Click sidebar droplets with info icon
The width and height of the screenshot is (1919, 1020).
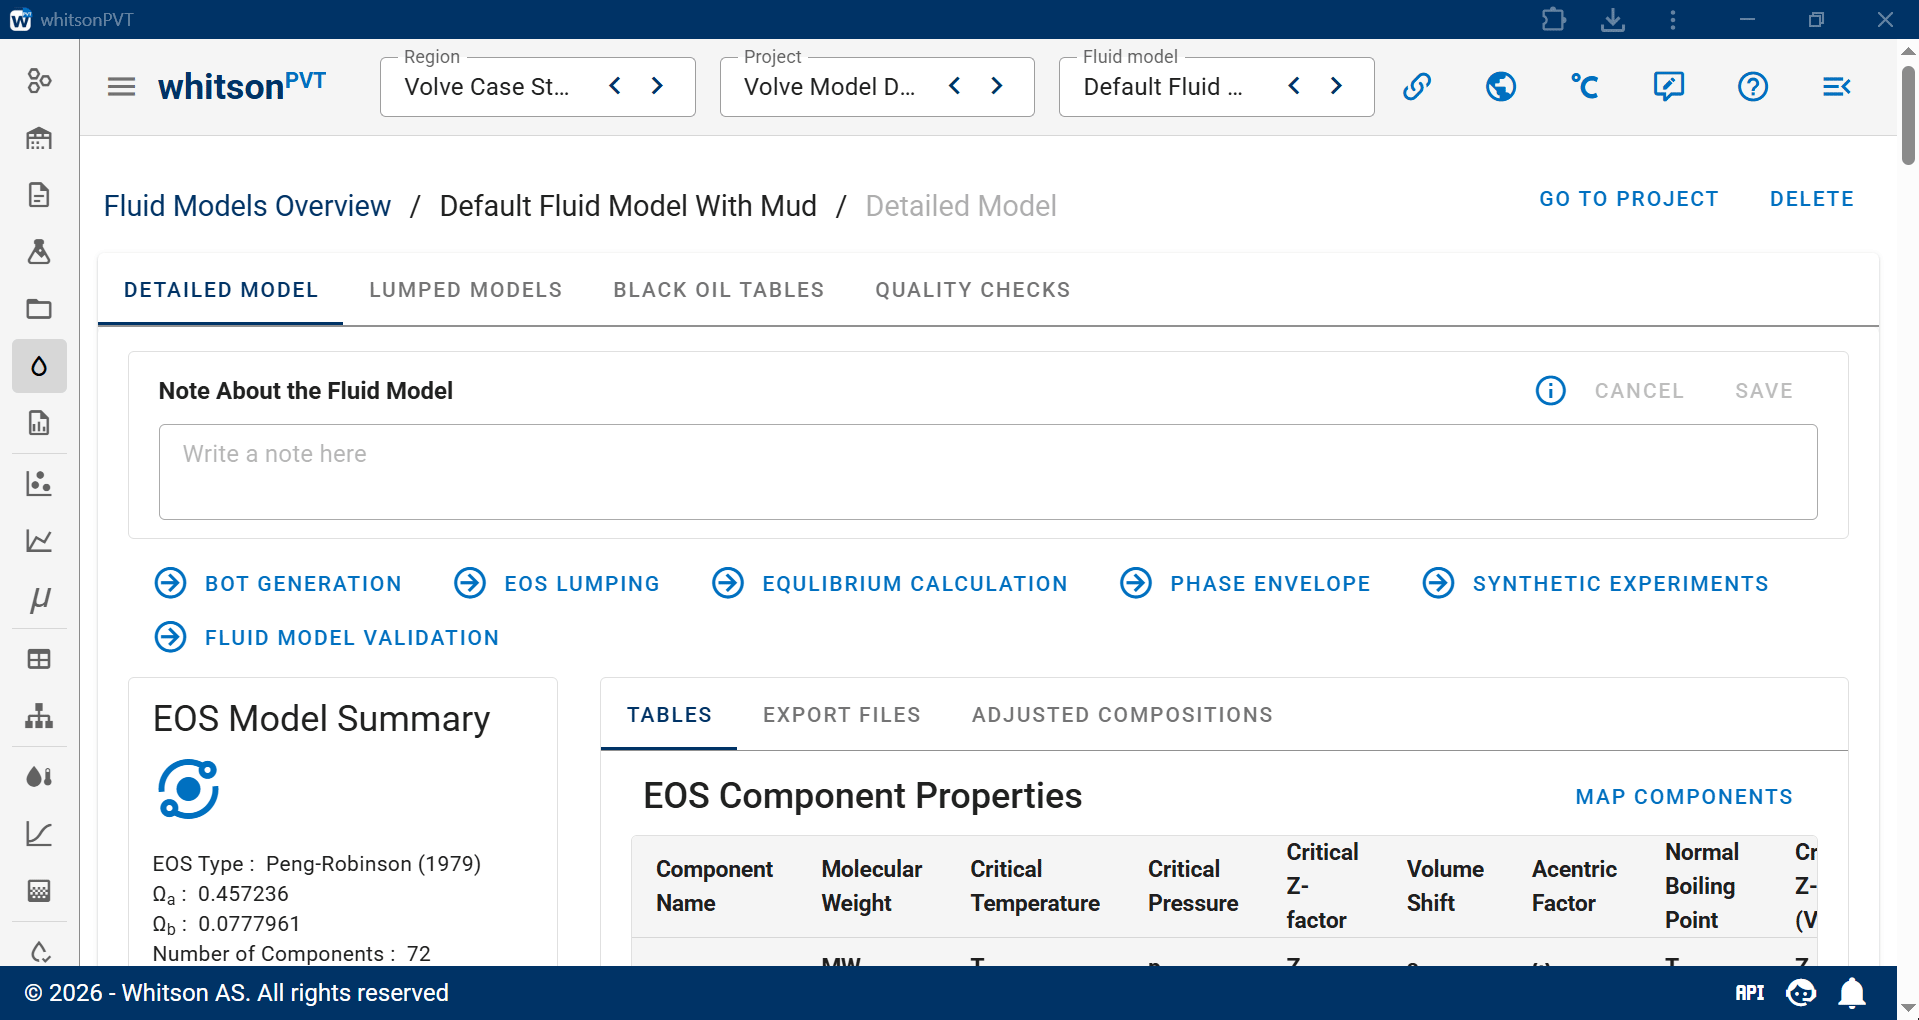pos(39,776)
